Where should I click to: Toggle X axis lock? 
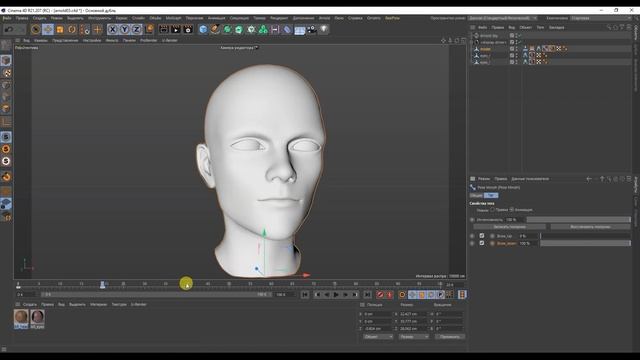(112, 29)
